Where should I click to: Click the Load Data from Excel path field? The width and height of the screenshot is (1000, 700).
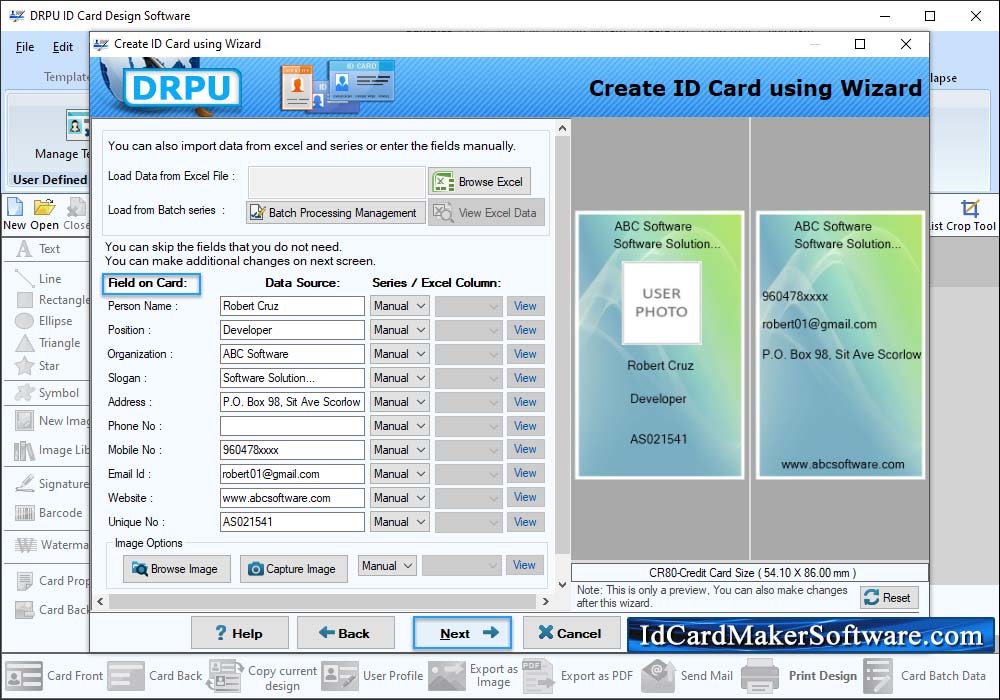tap(337, 182)
